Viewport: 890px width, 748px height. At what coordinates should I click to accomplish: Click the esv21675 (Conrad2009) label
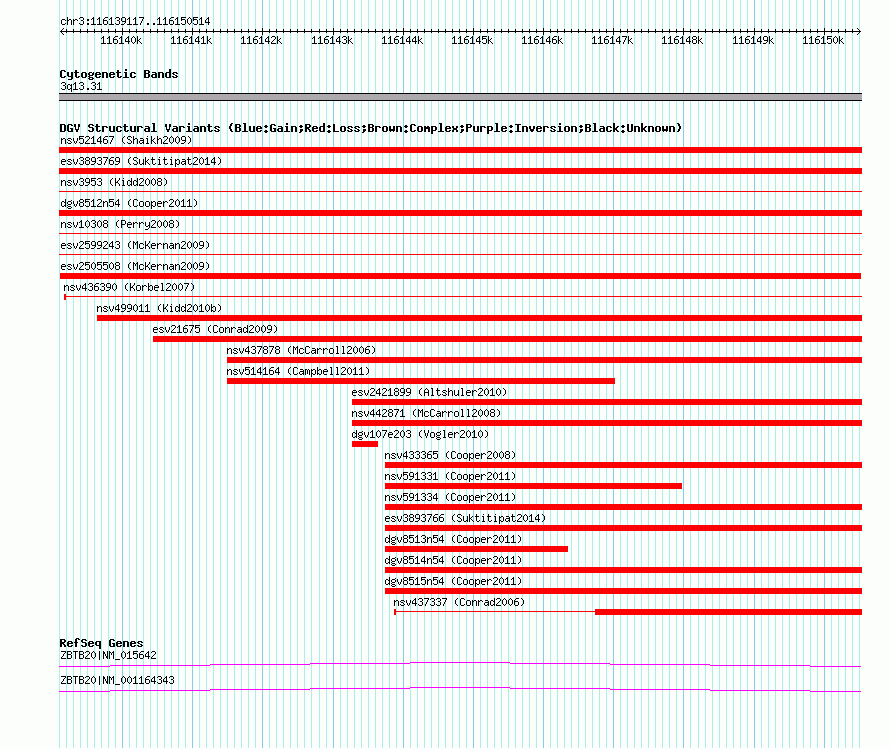click(215, 329)
